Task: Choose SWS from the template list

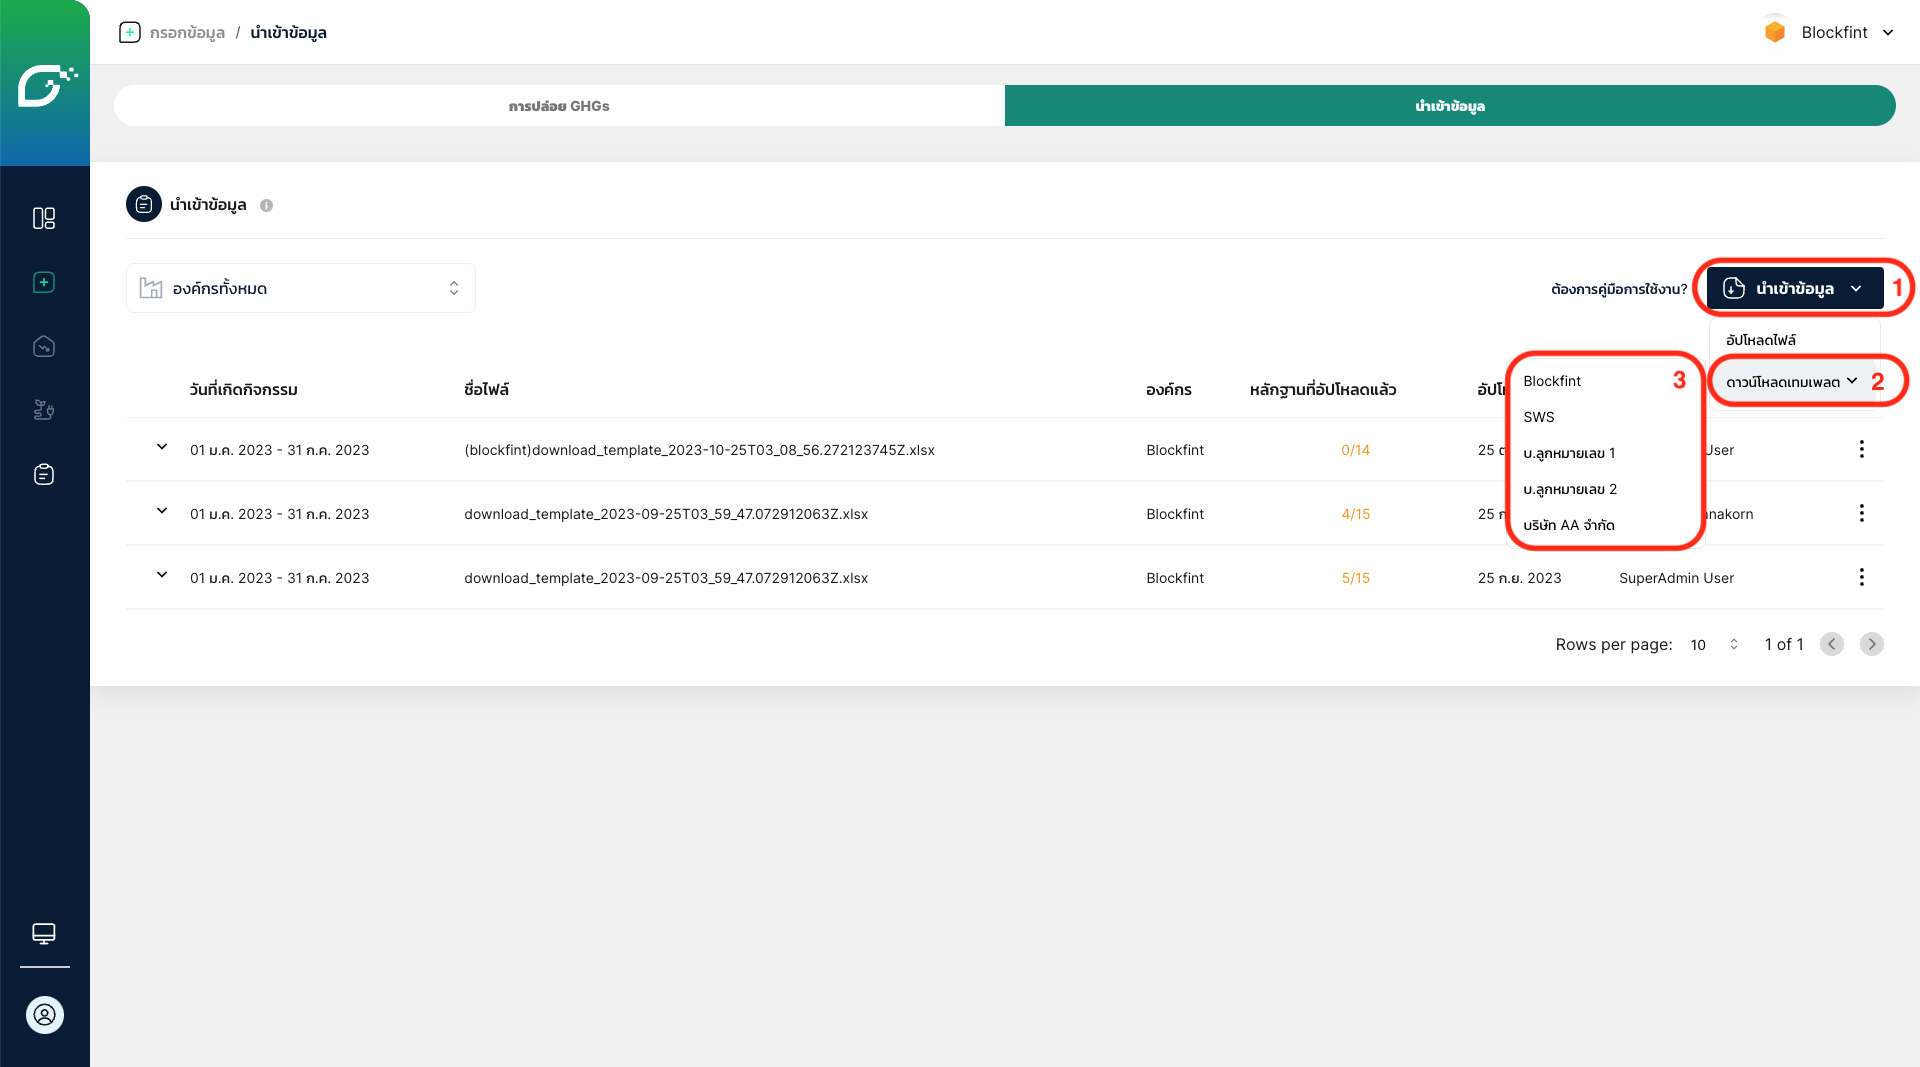Action: pos(1539,417)
